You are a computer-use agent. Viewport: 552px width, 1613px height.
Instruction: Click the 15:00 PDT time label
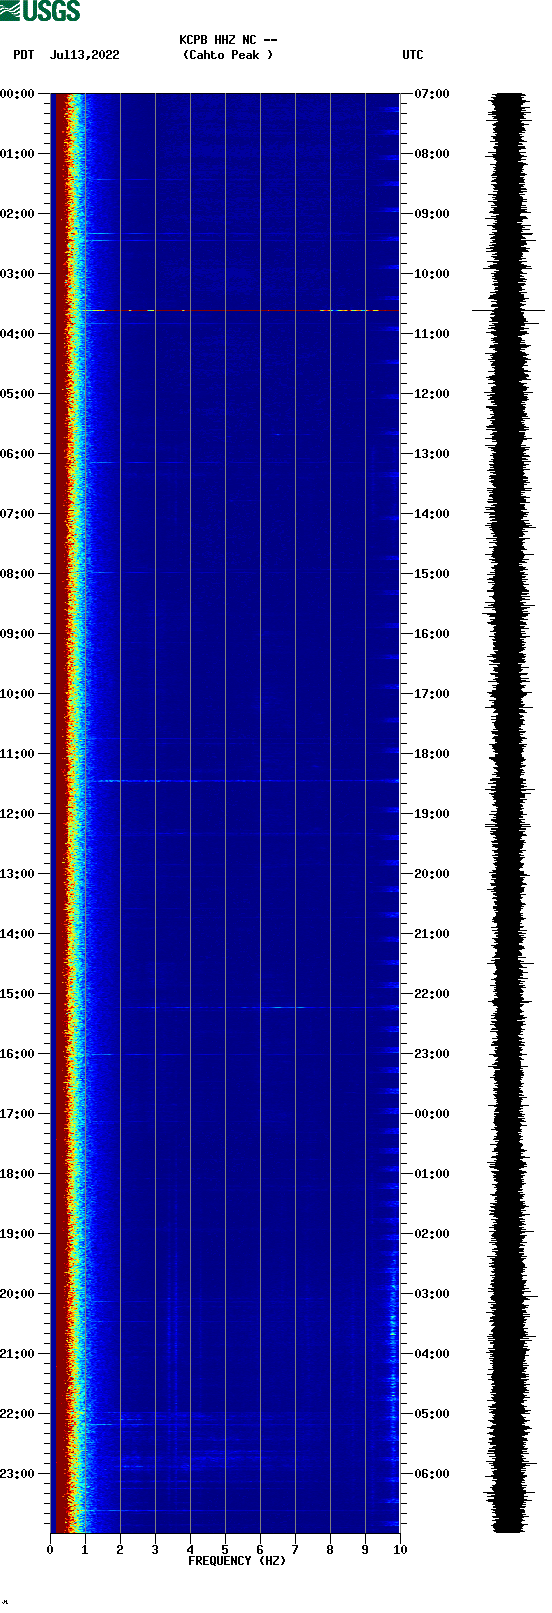coord(18,994)
